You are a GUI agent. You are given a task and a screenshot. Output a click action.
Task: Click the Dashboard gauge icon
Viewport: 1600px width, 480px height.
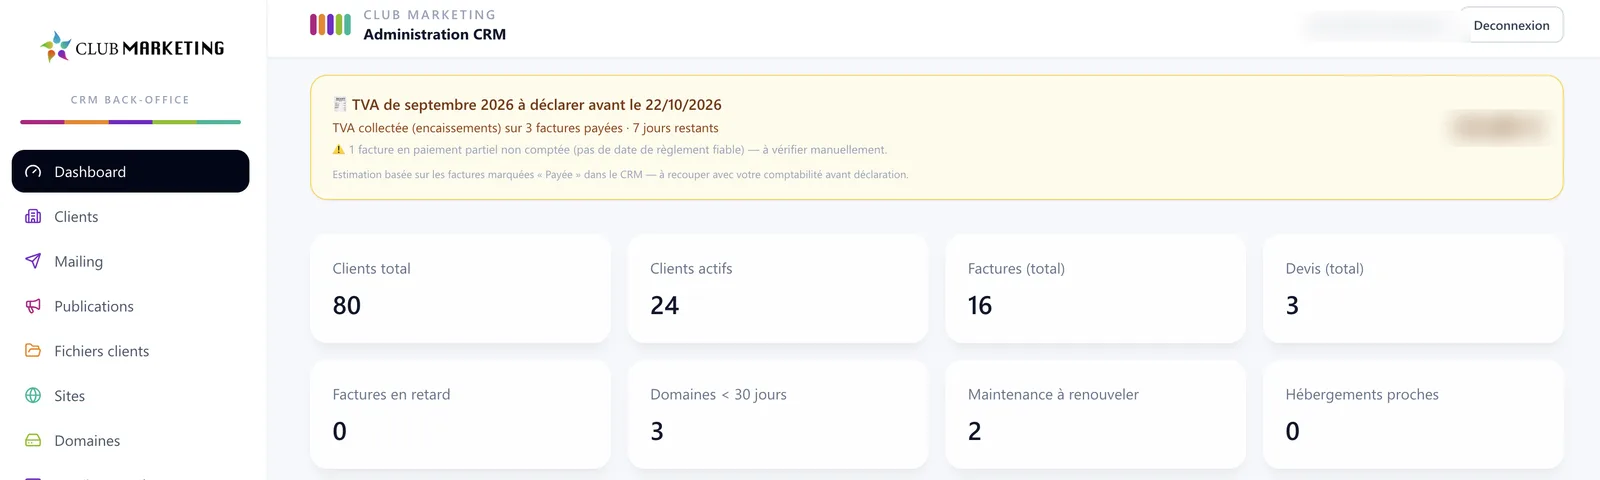[33, 171]
